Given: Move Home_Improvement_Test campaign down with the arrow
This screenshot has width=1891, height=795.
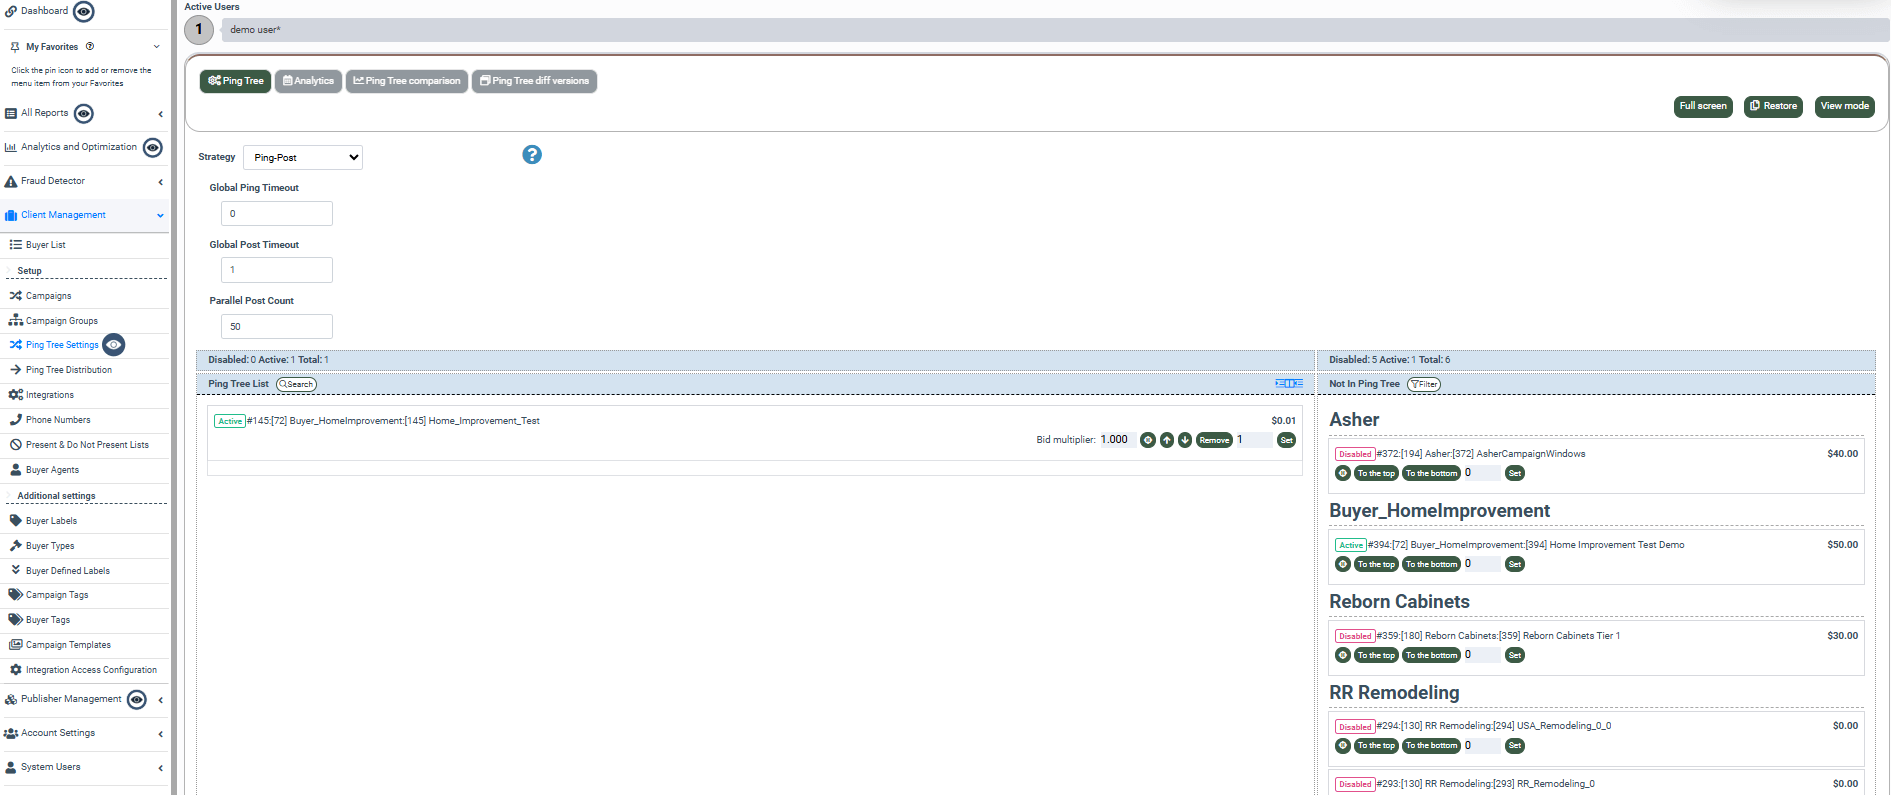Looking at the screenshot, I should (1185, 440).
